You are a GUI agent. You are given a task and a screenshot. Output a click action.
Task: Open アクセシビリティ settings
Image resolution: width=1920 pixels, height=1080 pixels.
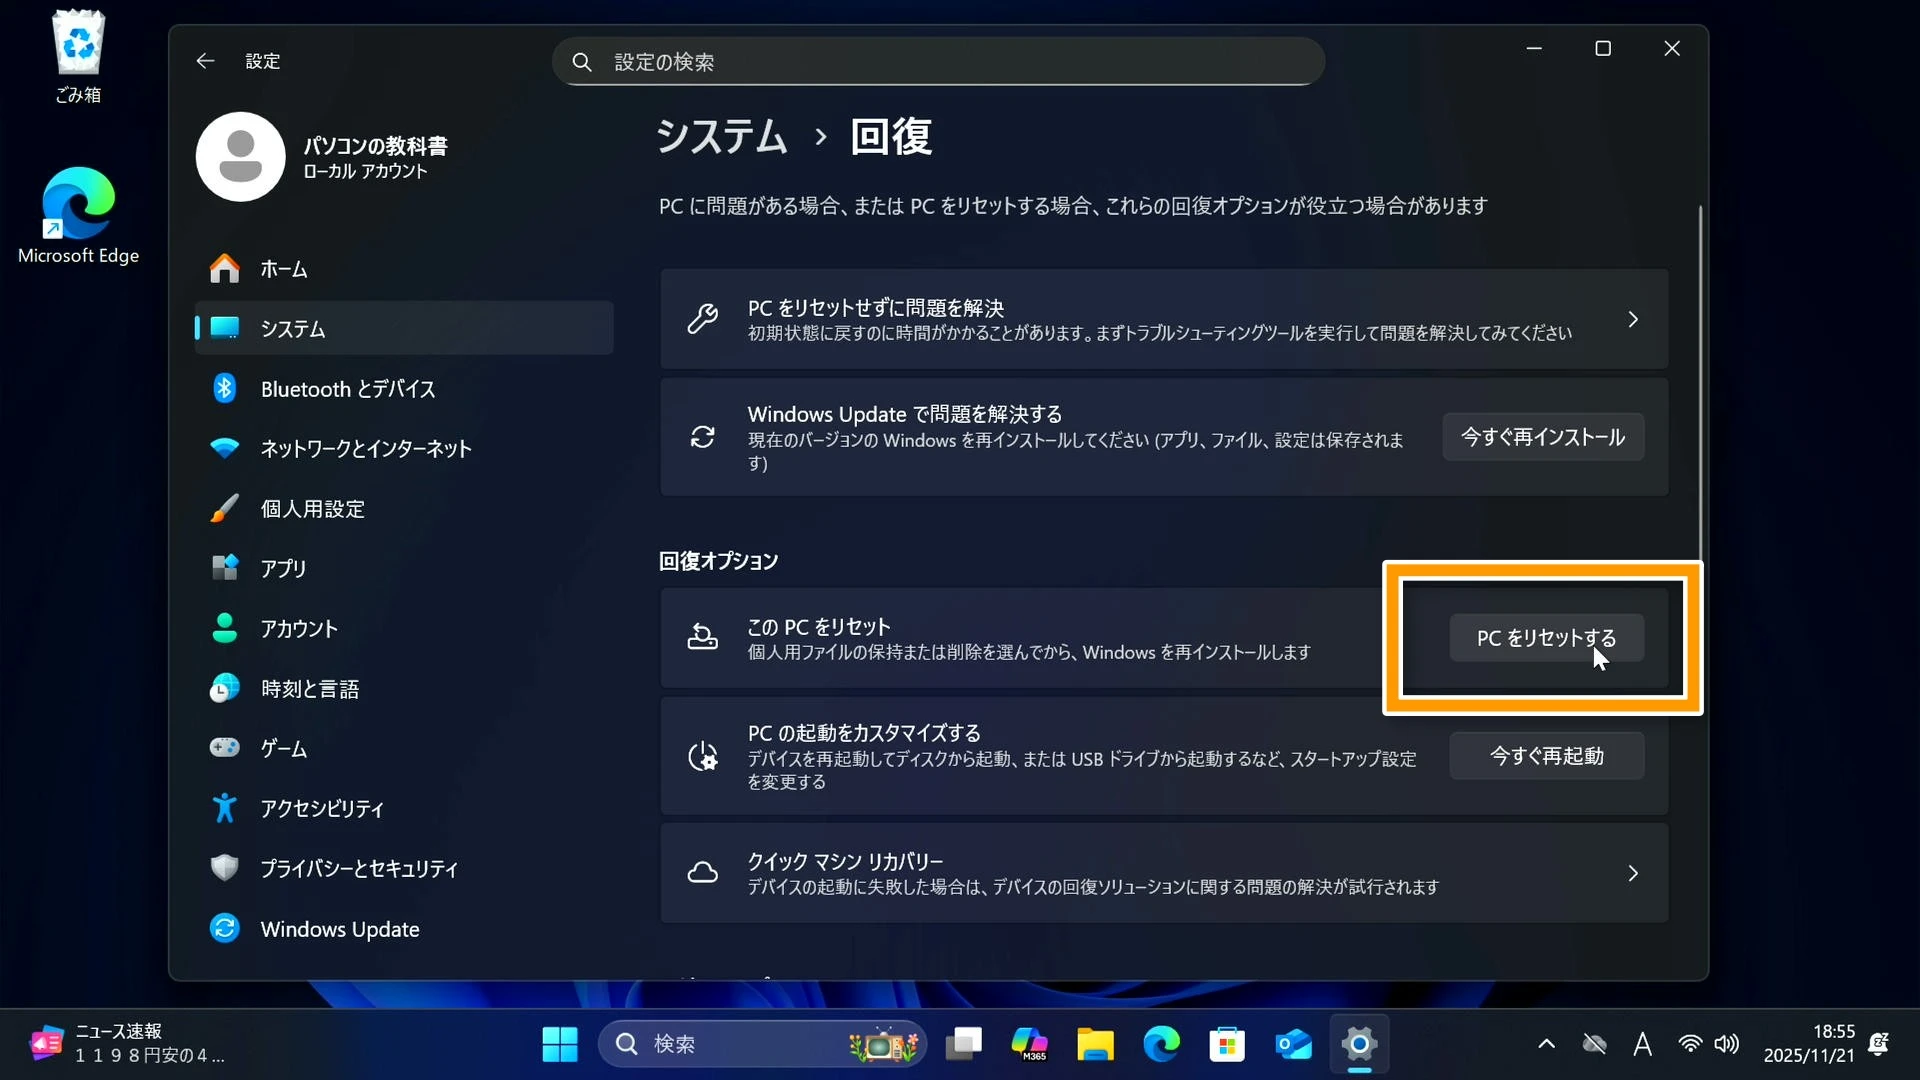pos(321,809)
